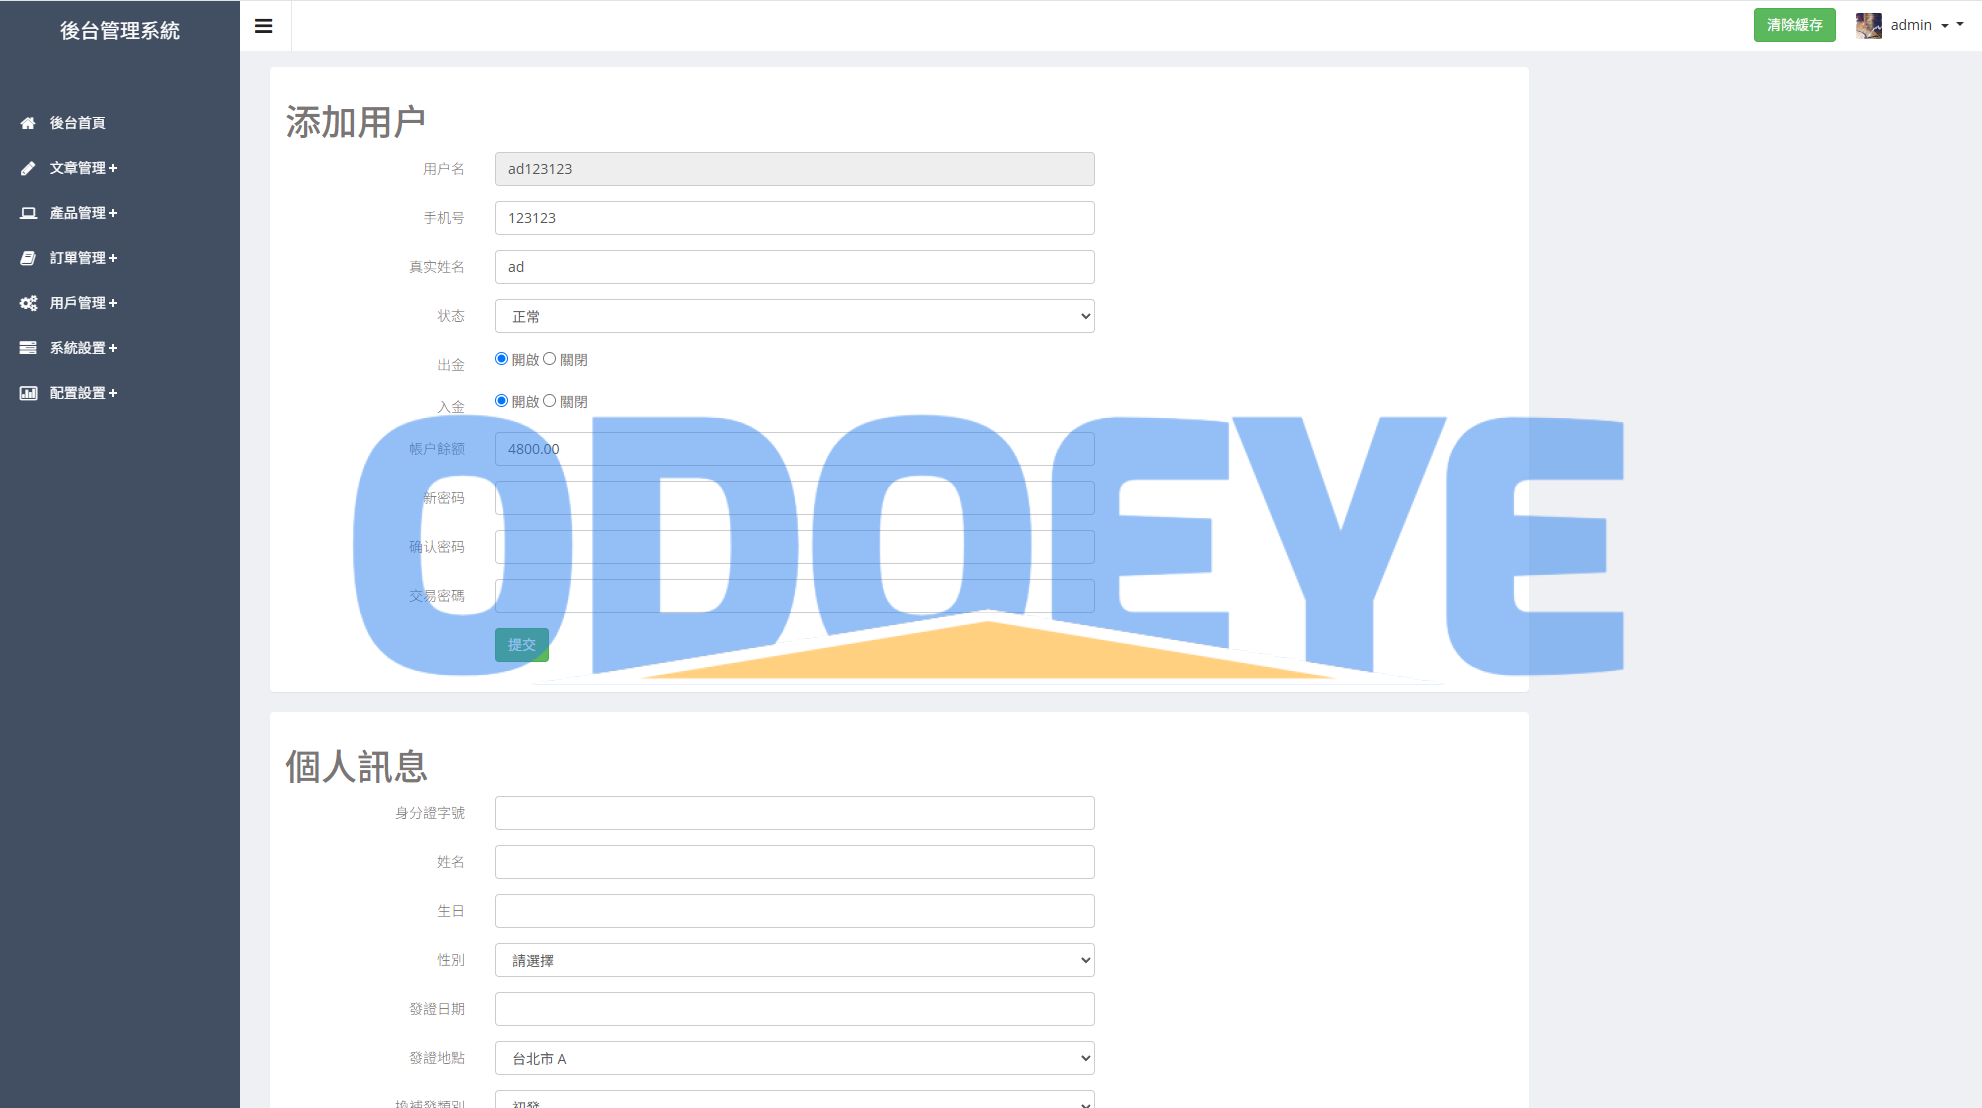Open the 用戶管理 sidebar menu
Image resolution: width=1982 pixels, height=1108 pixels.
tap(84, 303)
